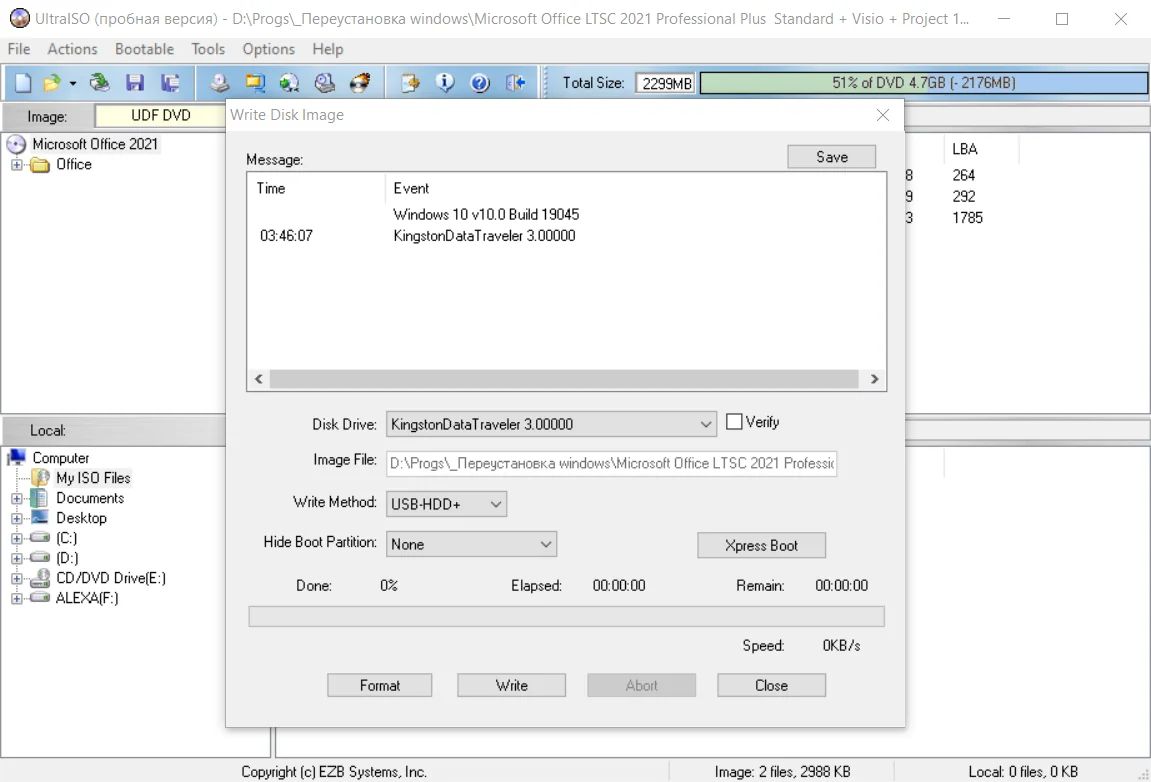The height and width of the screenshot is (782, 1151).
Task: Click the New file toolbar icon
Action: 23,82
